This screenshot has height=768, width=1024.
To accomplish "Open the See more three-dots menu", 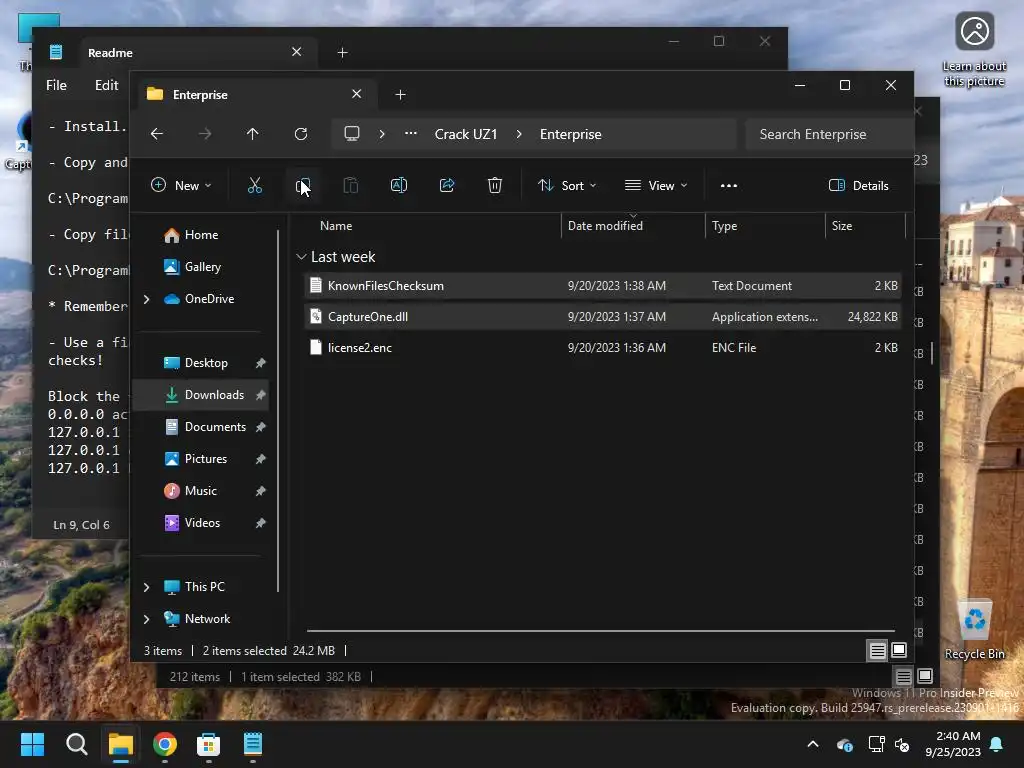I will pyautogui.click(x=729, y=185).
